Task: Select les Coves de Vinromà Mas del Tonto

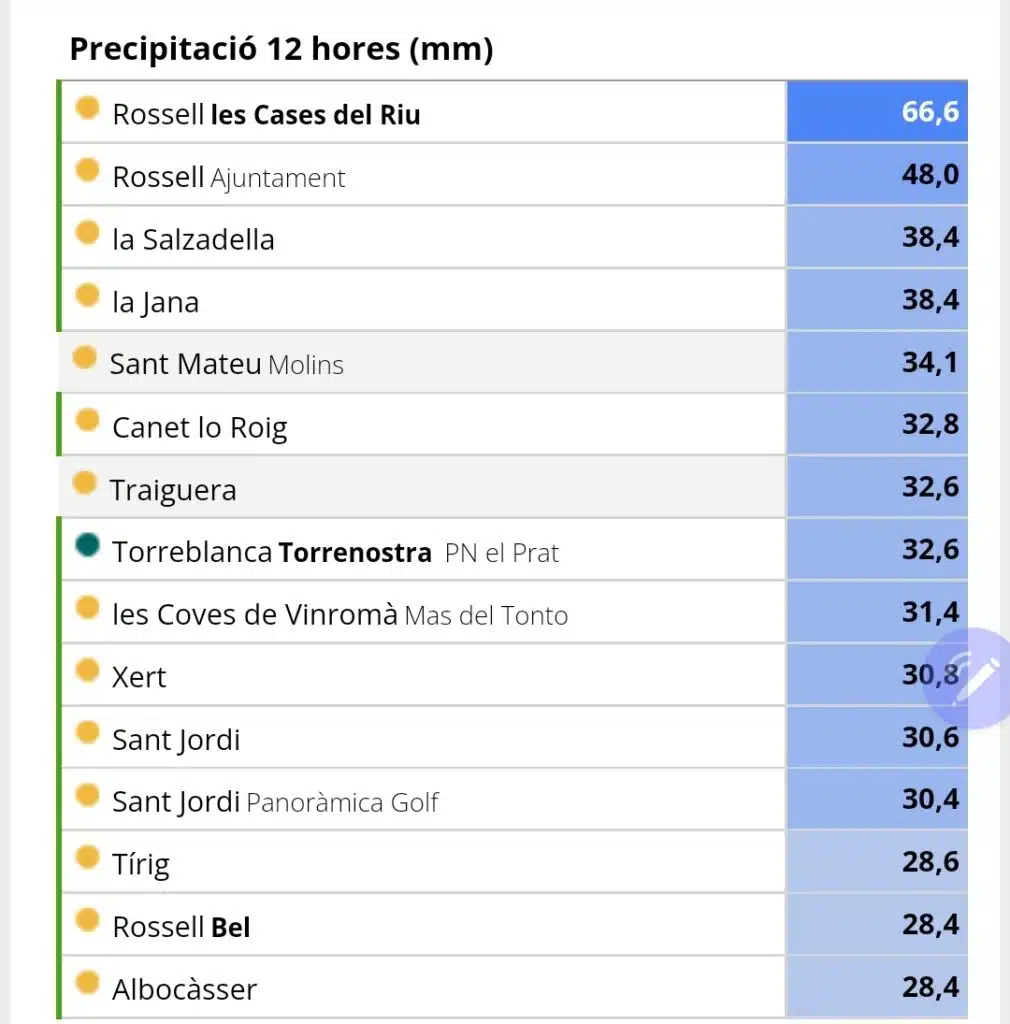Action: [422, 613]
